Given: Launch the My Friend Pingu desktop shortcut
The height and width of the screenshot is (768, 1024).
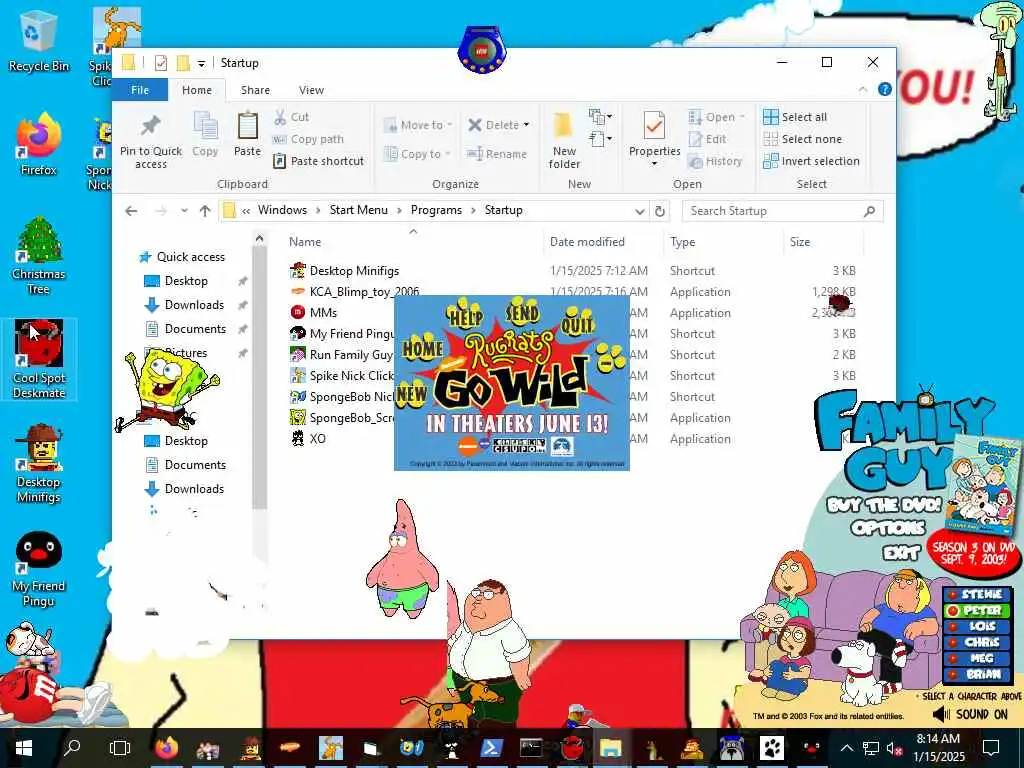Looking at the screenshot, I should (39, 568).
